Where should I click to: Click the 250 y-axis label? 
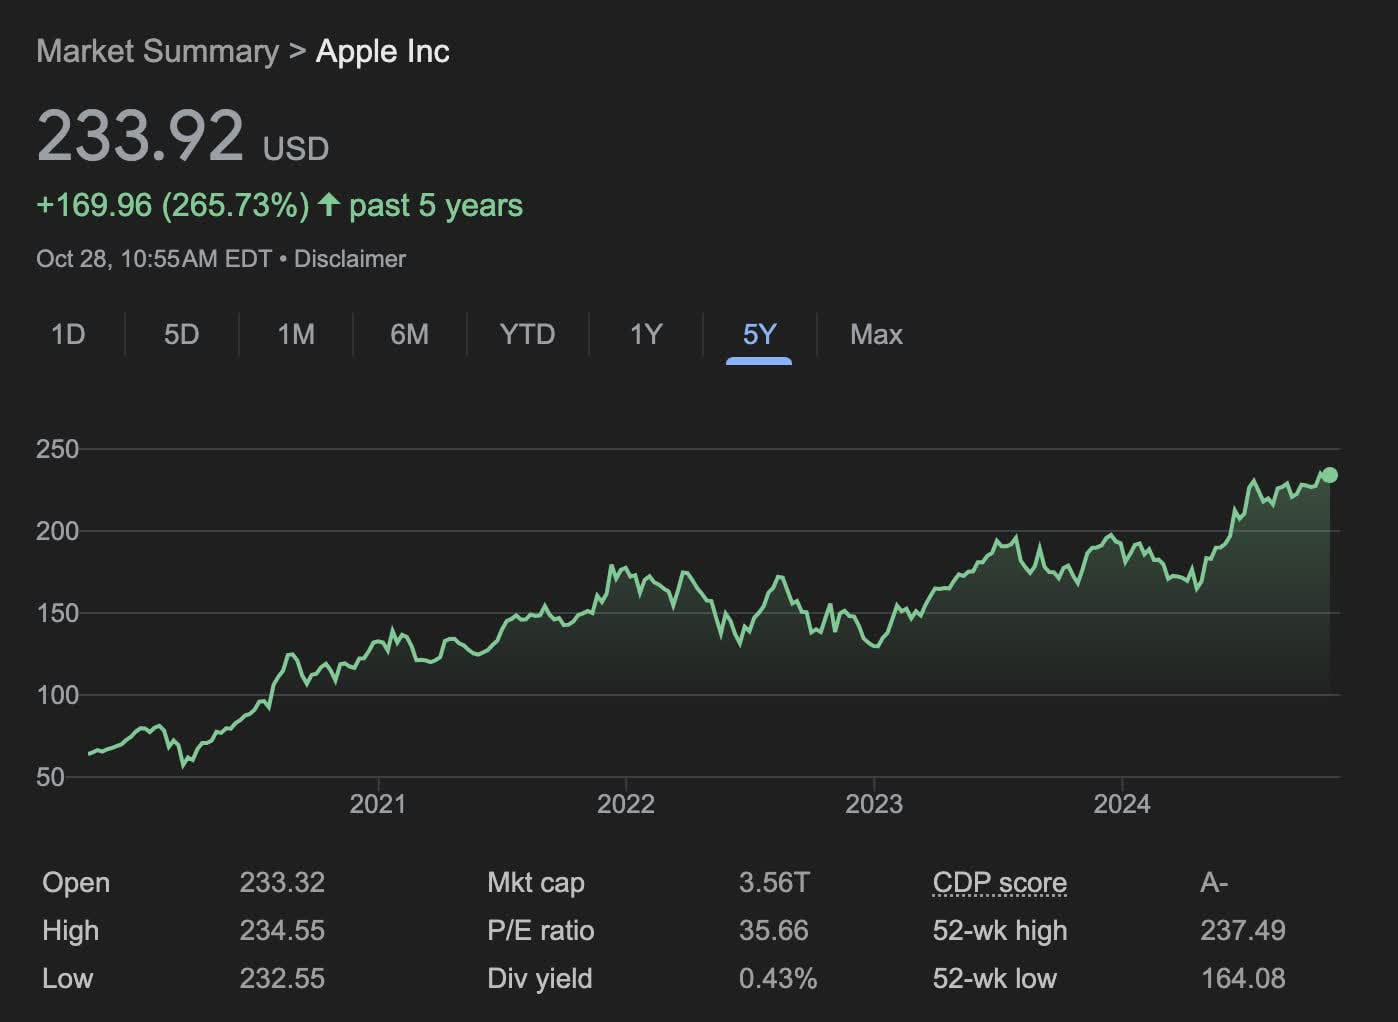[57, 450]
